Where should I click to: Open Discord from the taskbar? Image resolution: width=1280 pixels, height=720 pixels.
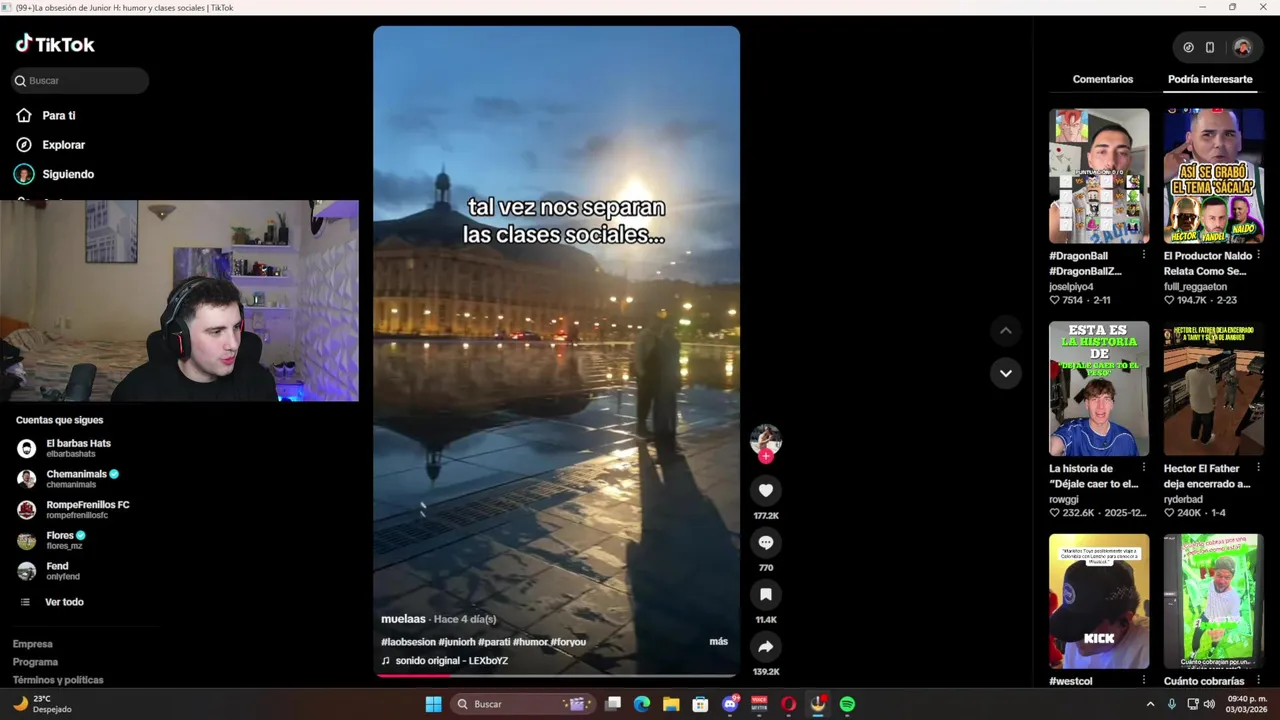[730, 704]
